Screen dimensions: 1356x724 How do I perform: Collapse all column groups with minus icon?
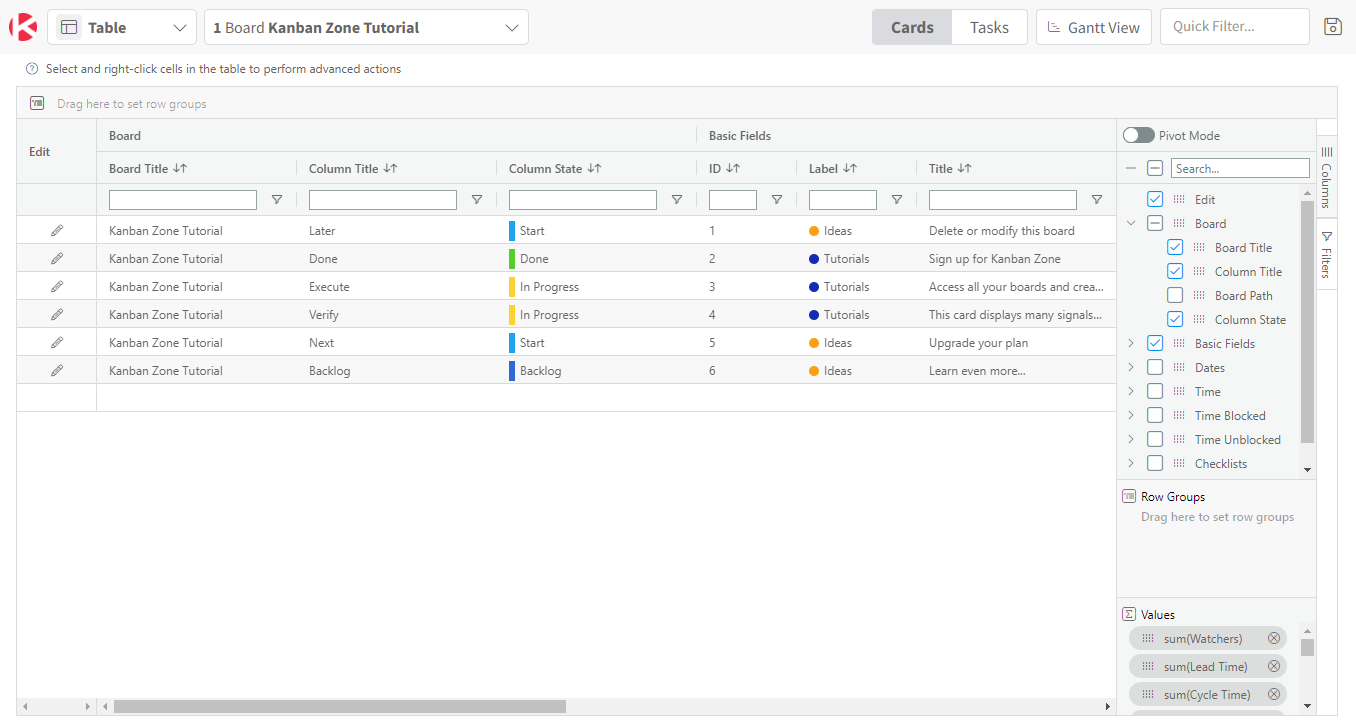pyautogui.click(x=1131, y=168)
